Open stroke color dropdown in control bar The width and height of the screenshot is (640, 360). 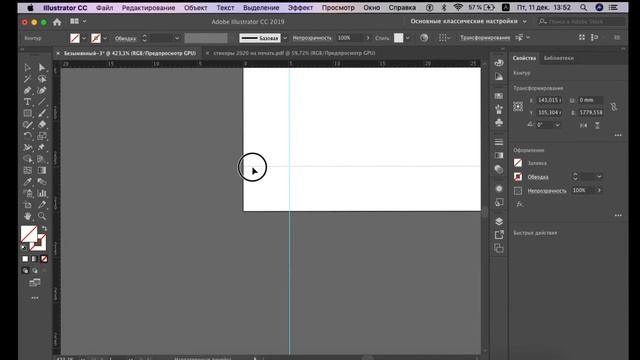(105, 38)
